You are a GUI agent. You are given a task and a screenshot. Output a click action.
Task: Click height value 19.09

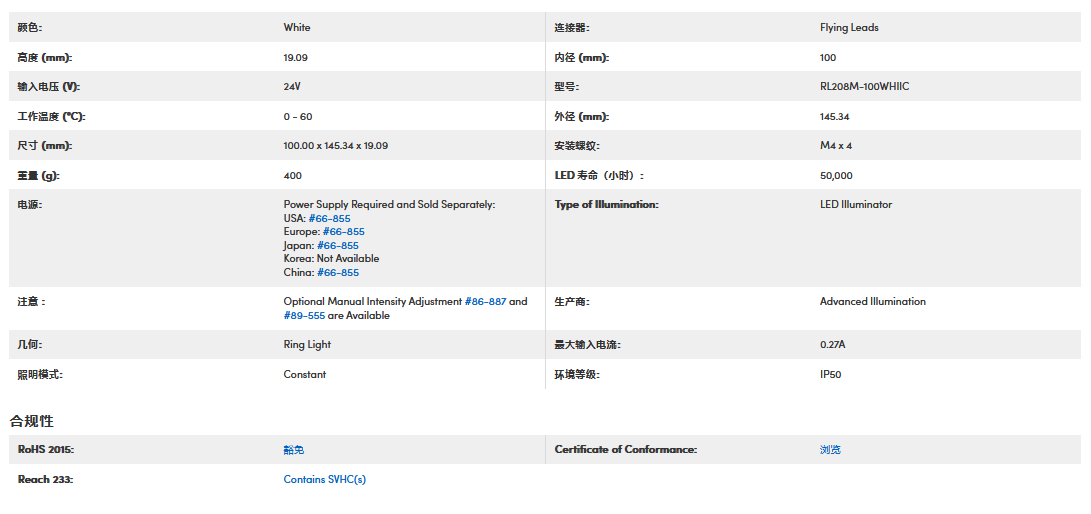point(296,58)
